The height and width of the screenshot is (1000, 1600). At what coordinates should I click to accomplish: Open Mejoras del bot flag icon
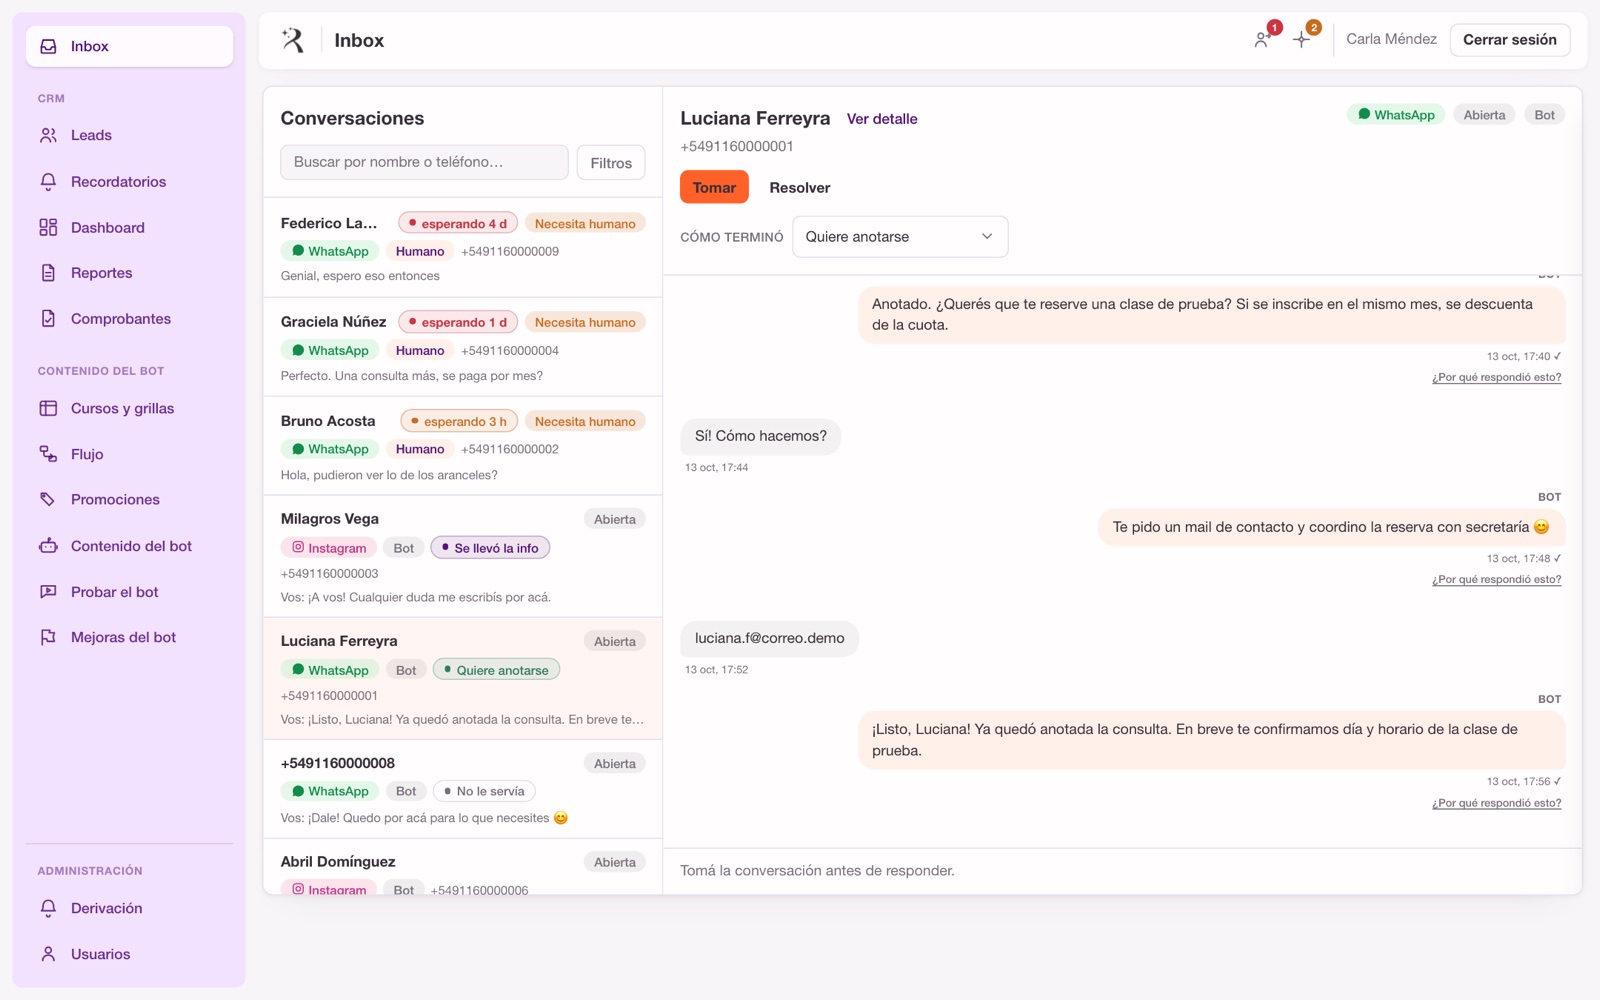48,637
